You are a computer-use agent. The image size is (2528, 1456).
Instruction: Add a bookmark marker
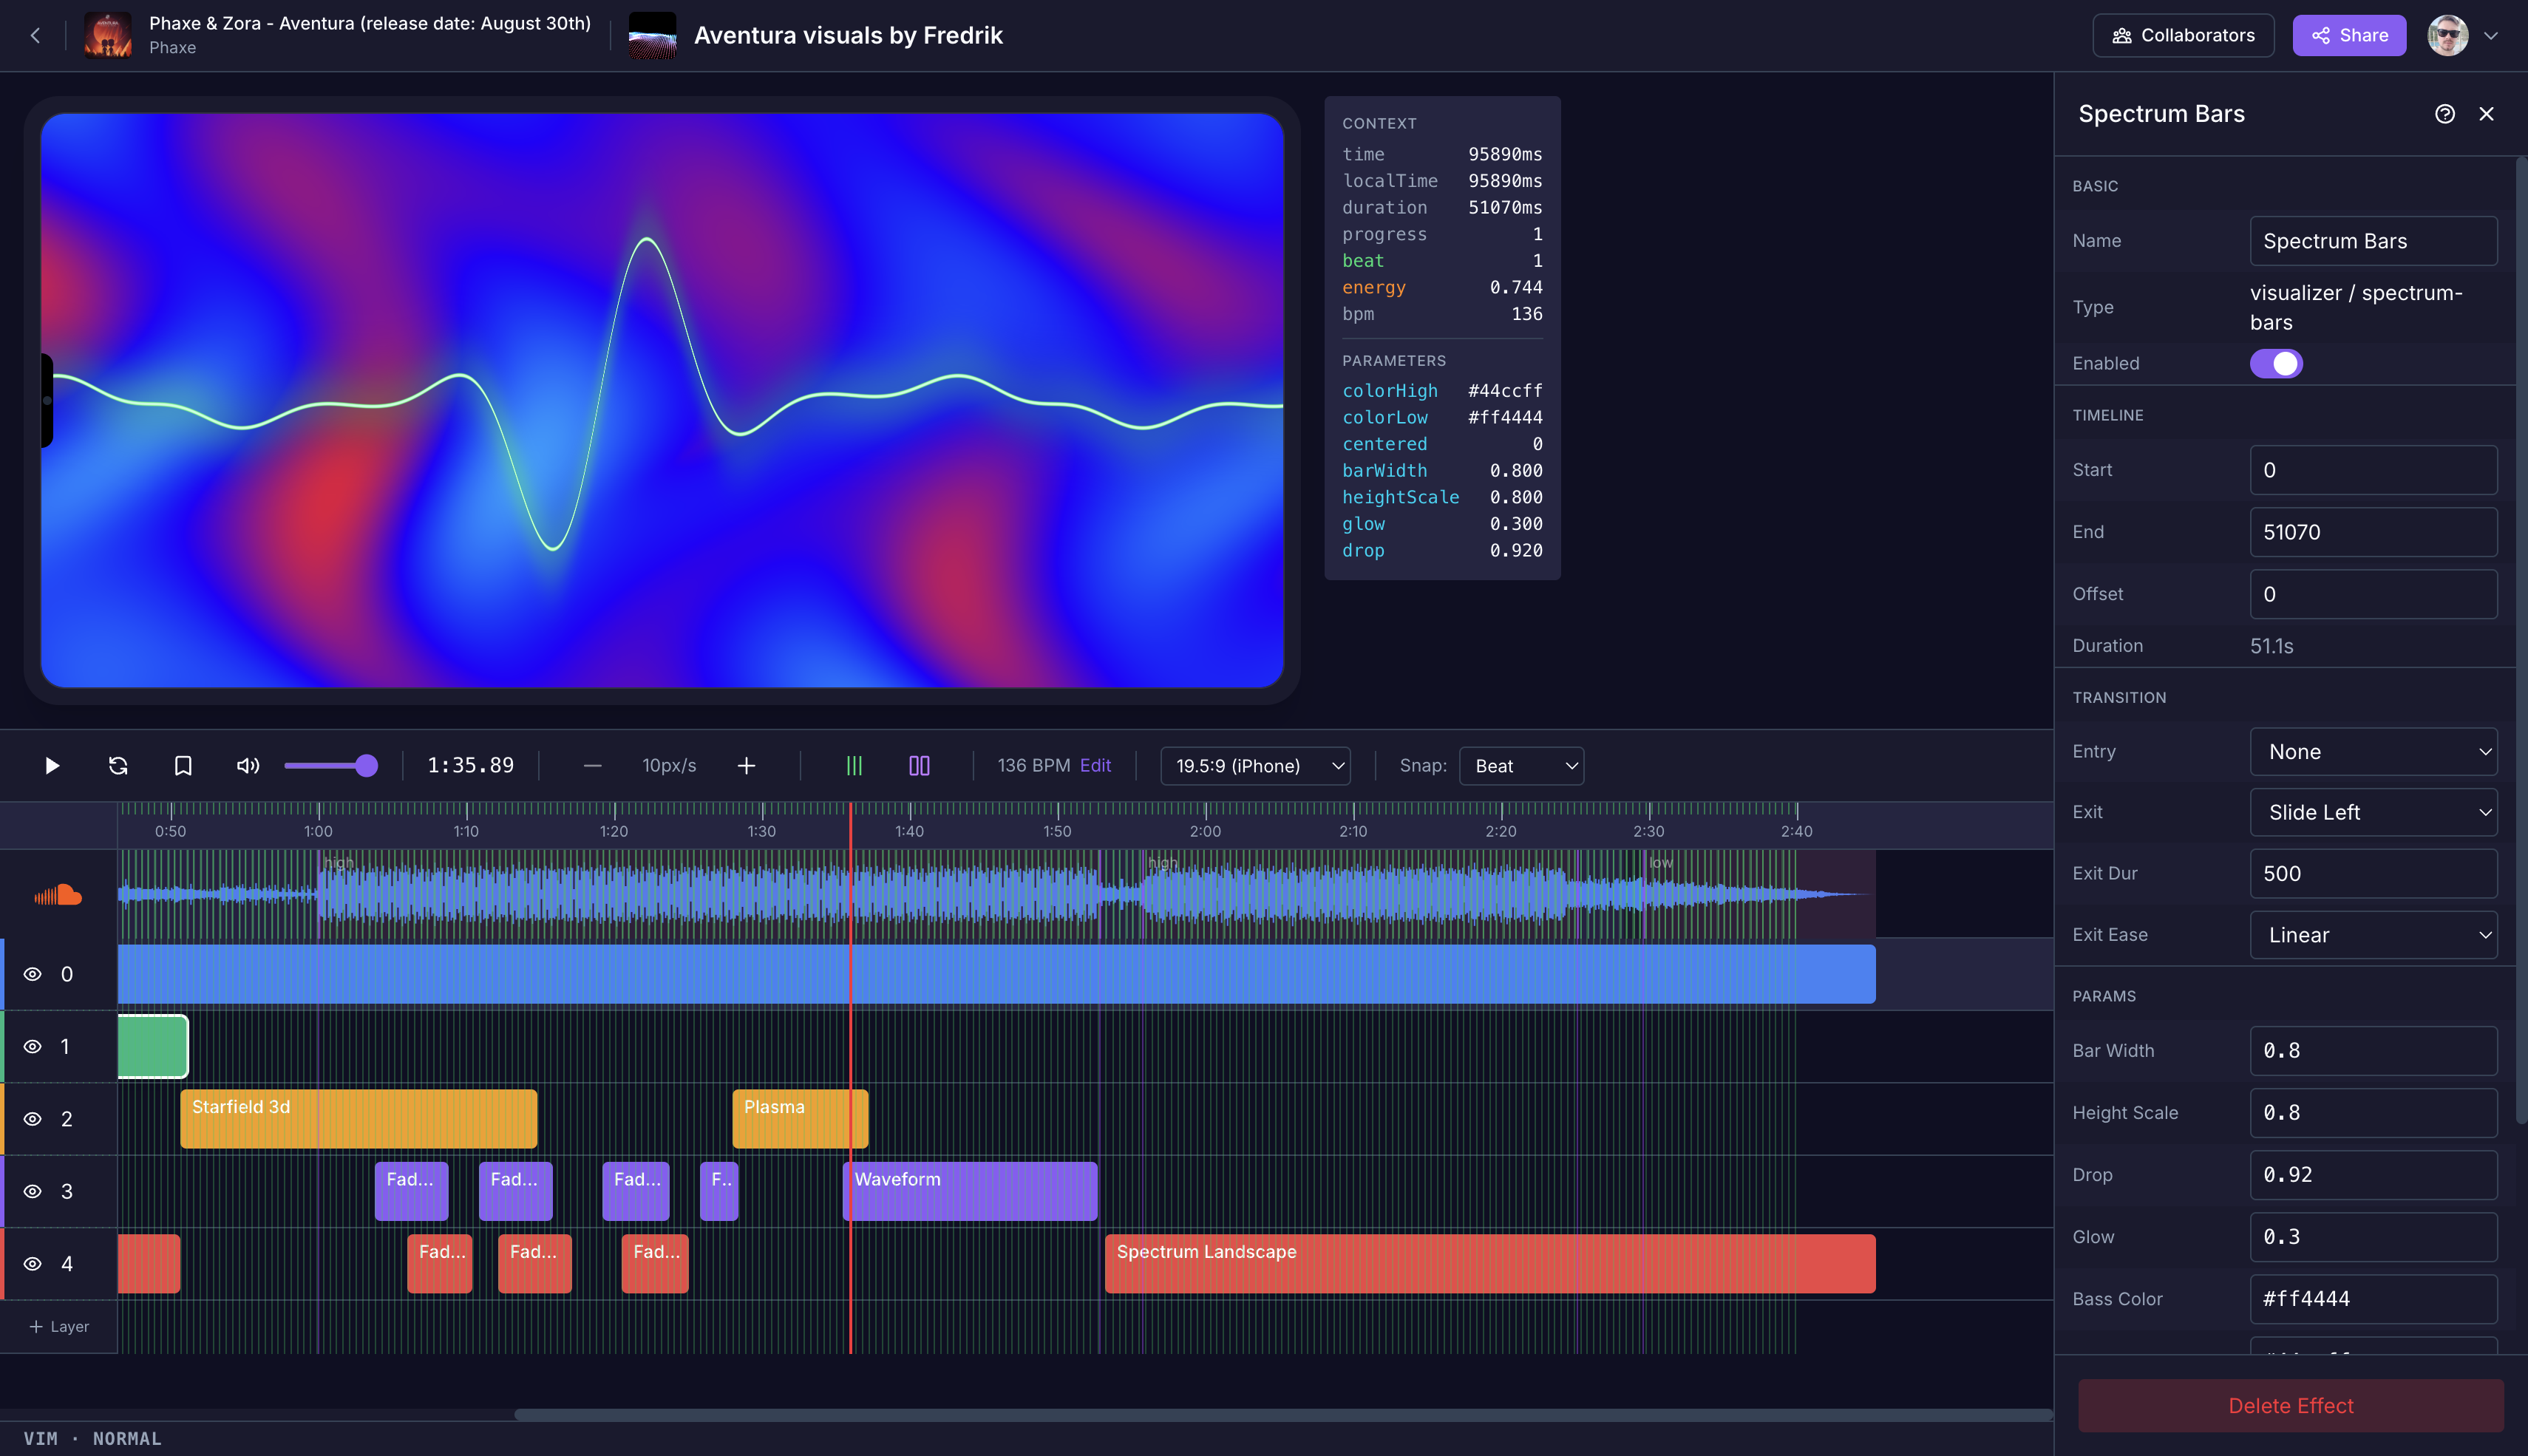pos(183,765)
